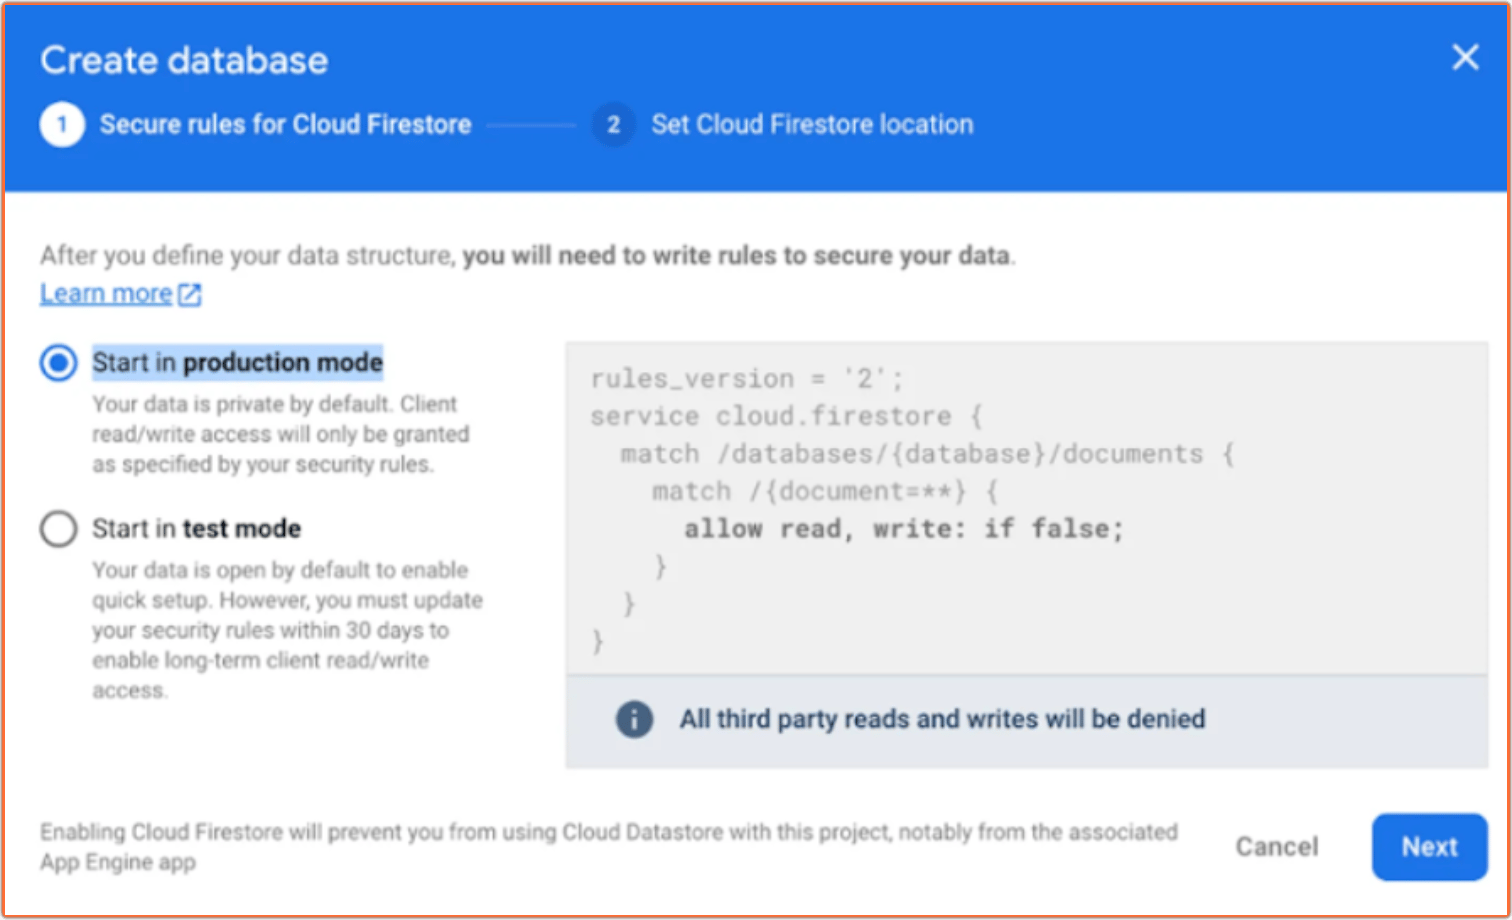Go to Secure rules for Cloud Firestore step
1512x920 pixels.
coord(285,125)
